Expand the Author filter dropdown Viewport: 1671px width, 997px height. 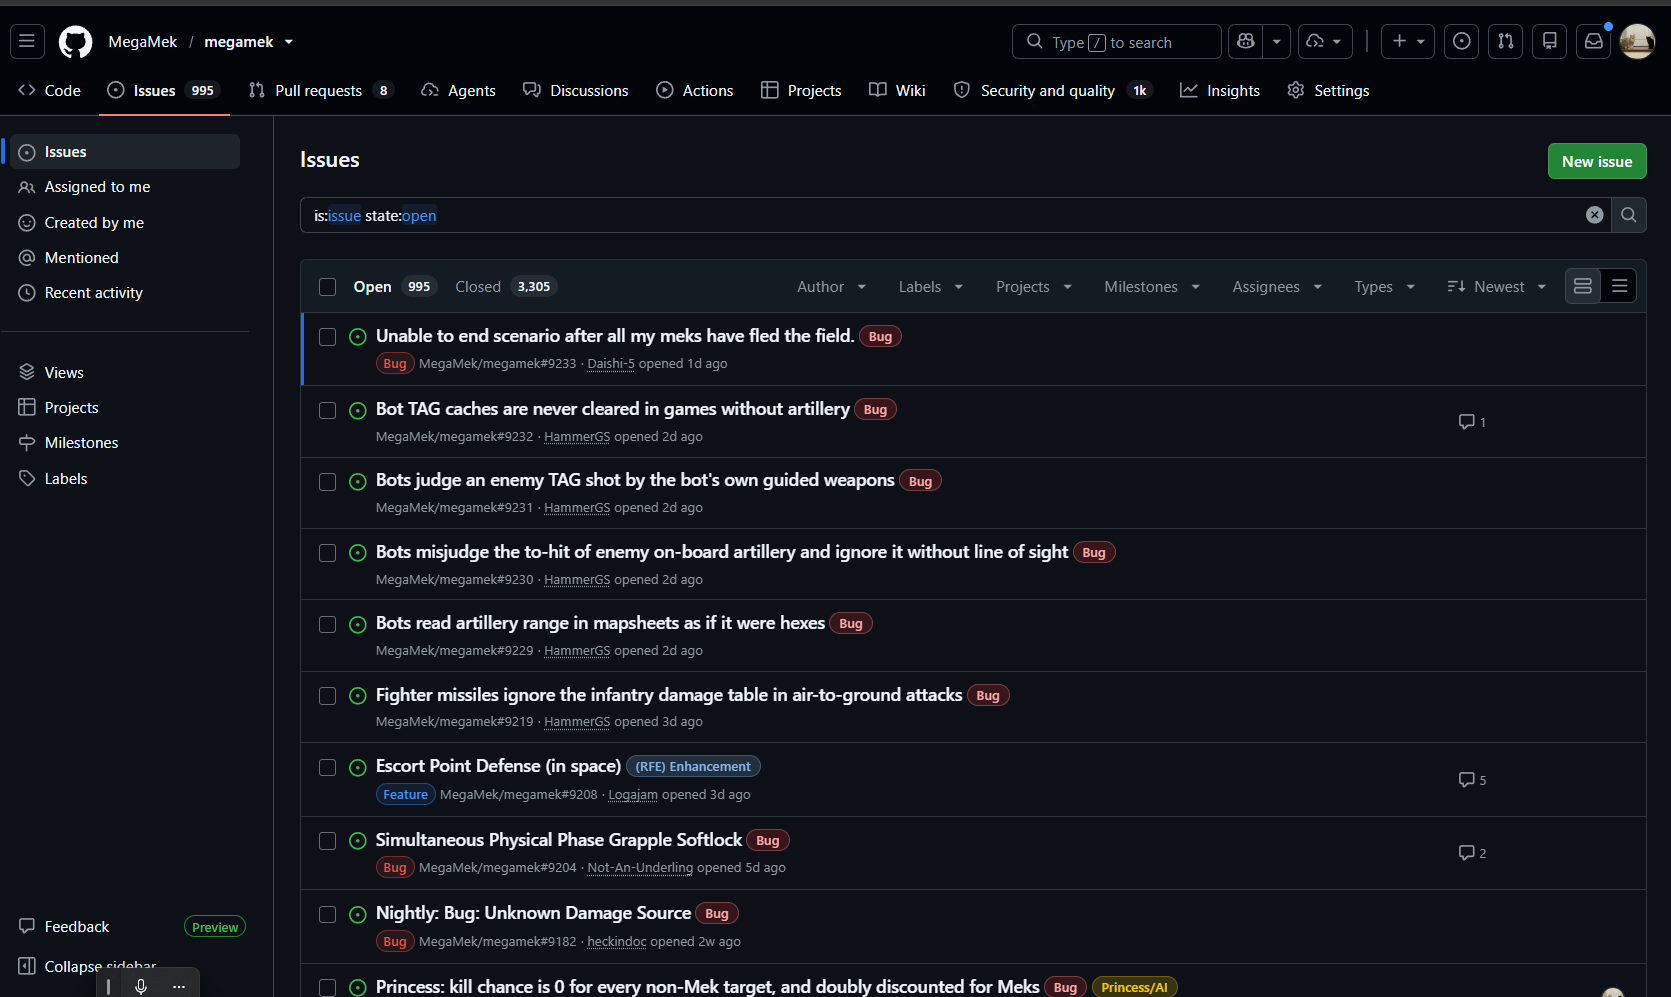(x=831, y=287)
